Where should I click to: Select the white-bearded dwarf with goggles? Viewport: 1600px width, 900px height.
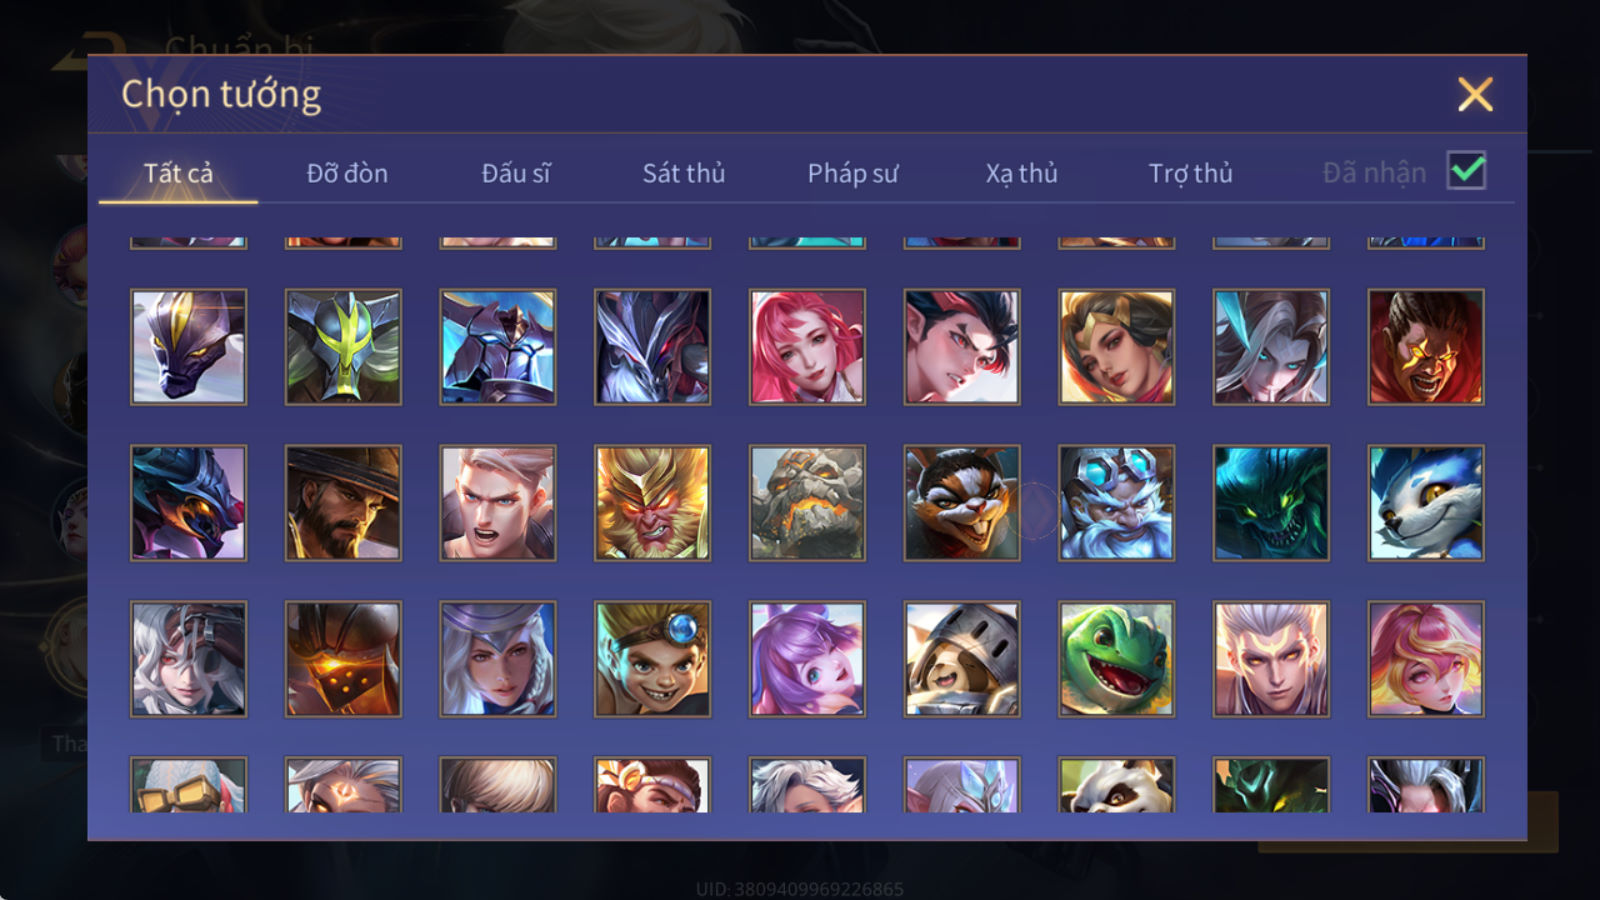1116,503
